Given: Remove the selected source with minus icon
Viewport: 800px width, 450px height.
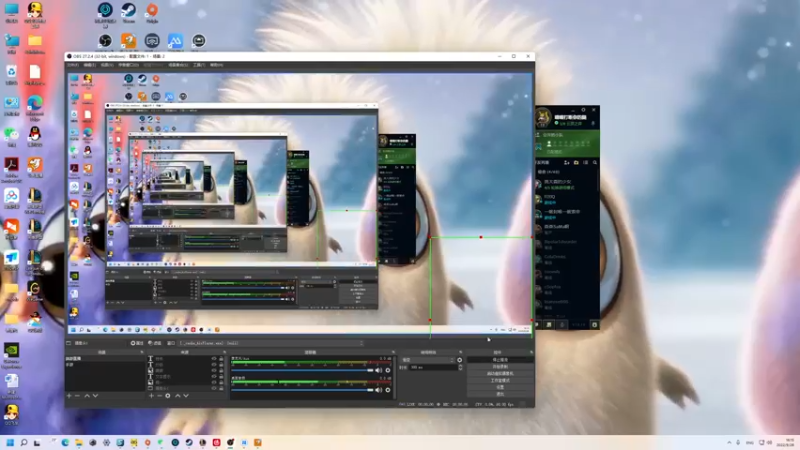Looking at the screenshot, I should pyautogui.click(x=159, y=396).
